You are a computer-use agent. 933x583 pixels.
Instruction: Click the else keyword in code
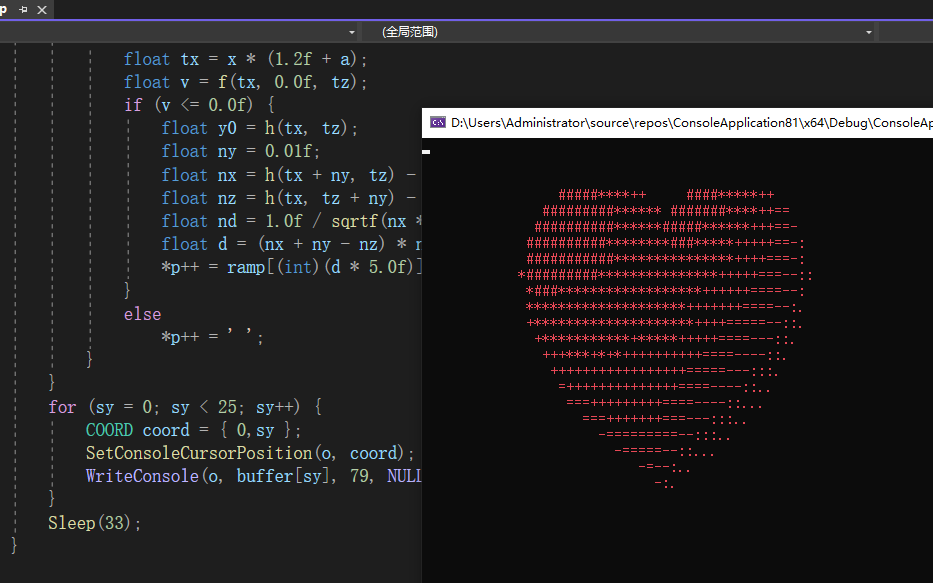tap(142, 314)
